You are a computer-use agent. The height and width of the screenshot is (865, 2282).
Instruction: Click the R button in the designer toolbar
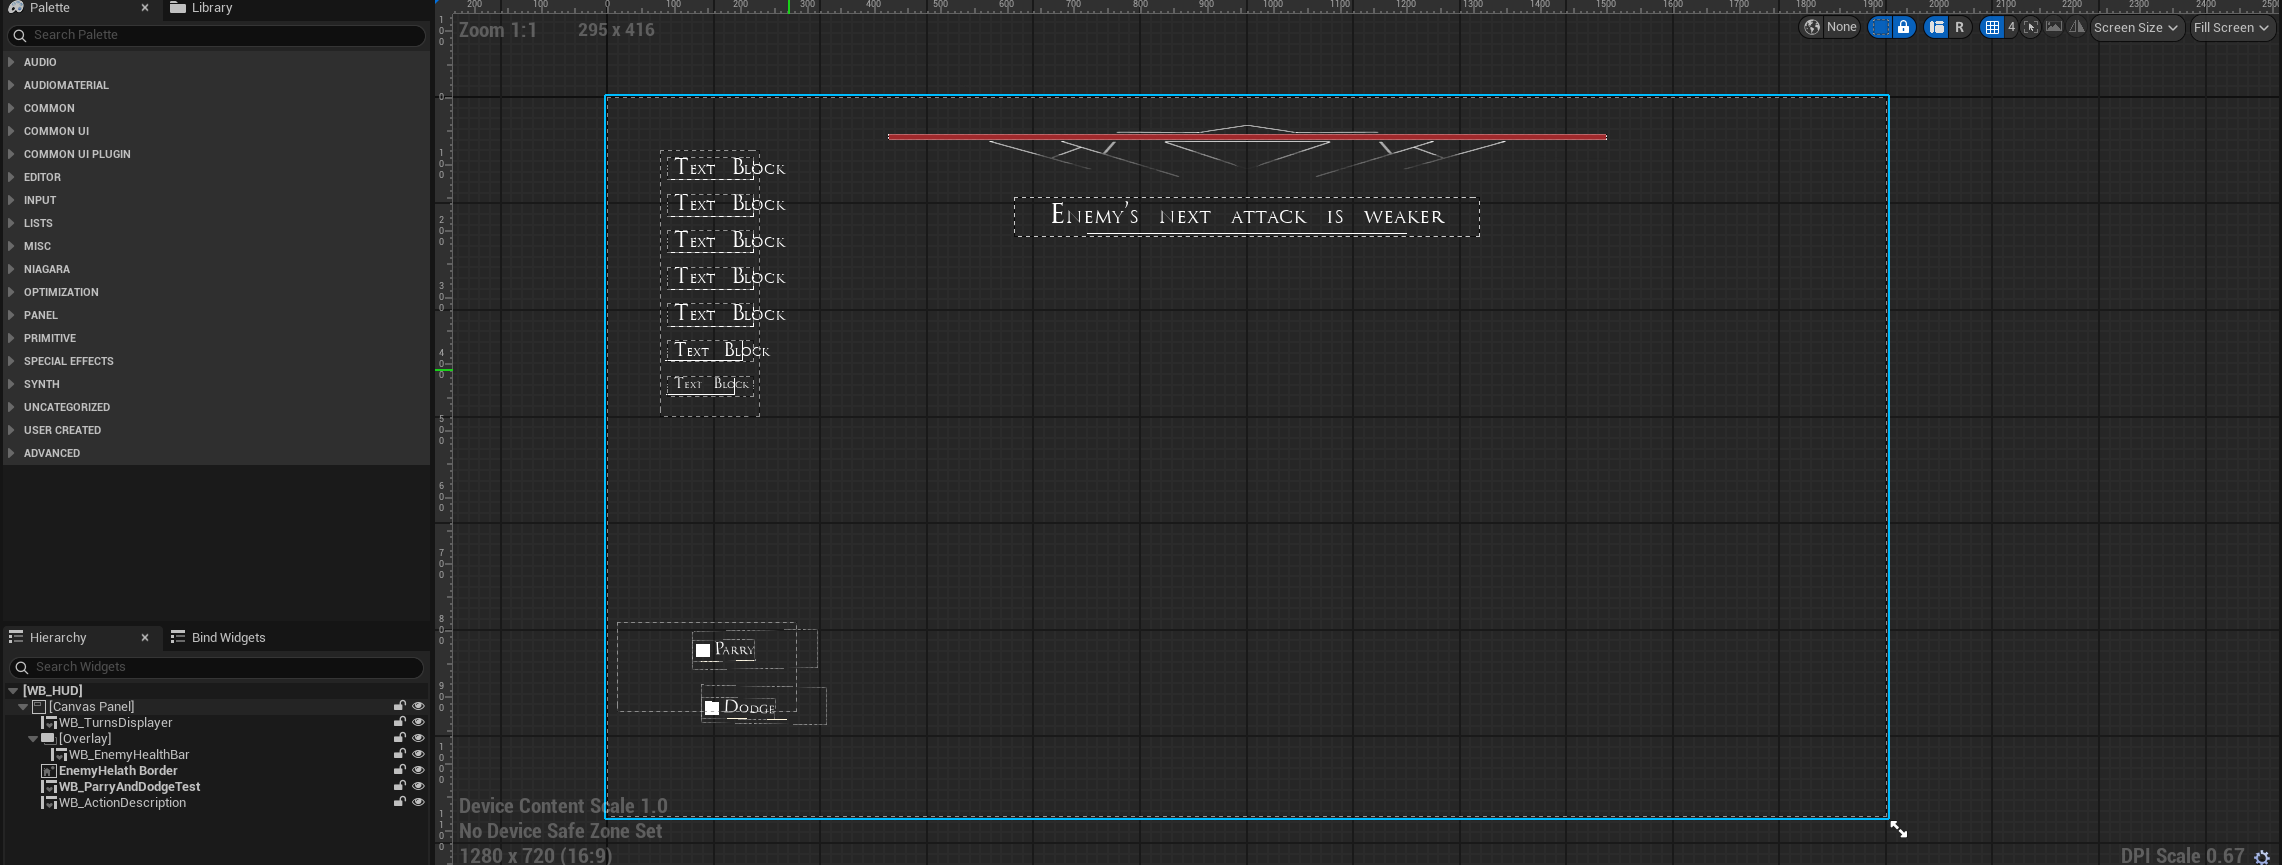click(x=1959, y=28)
